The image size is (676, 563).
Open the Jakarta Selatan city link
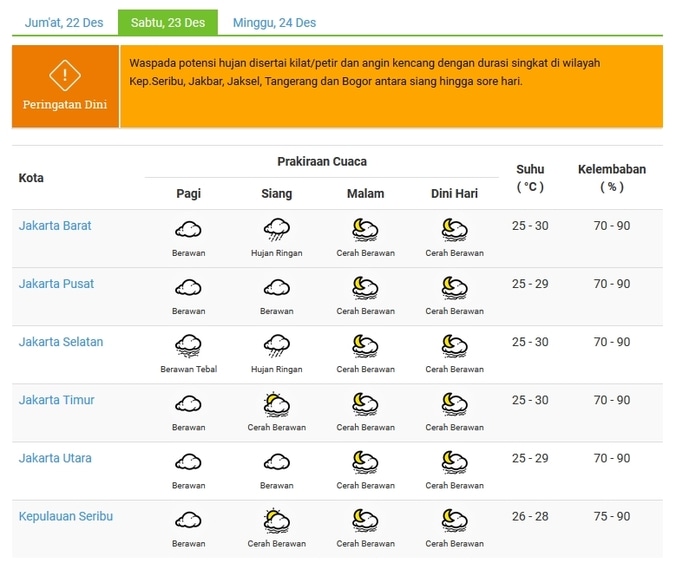[61, 342]
